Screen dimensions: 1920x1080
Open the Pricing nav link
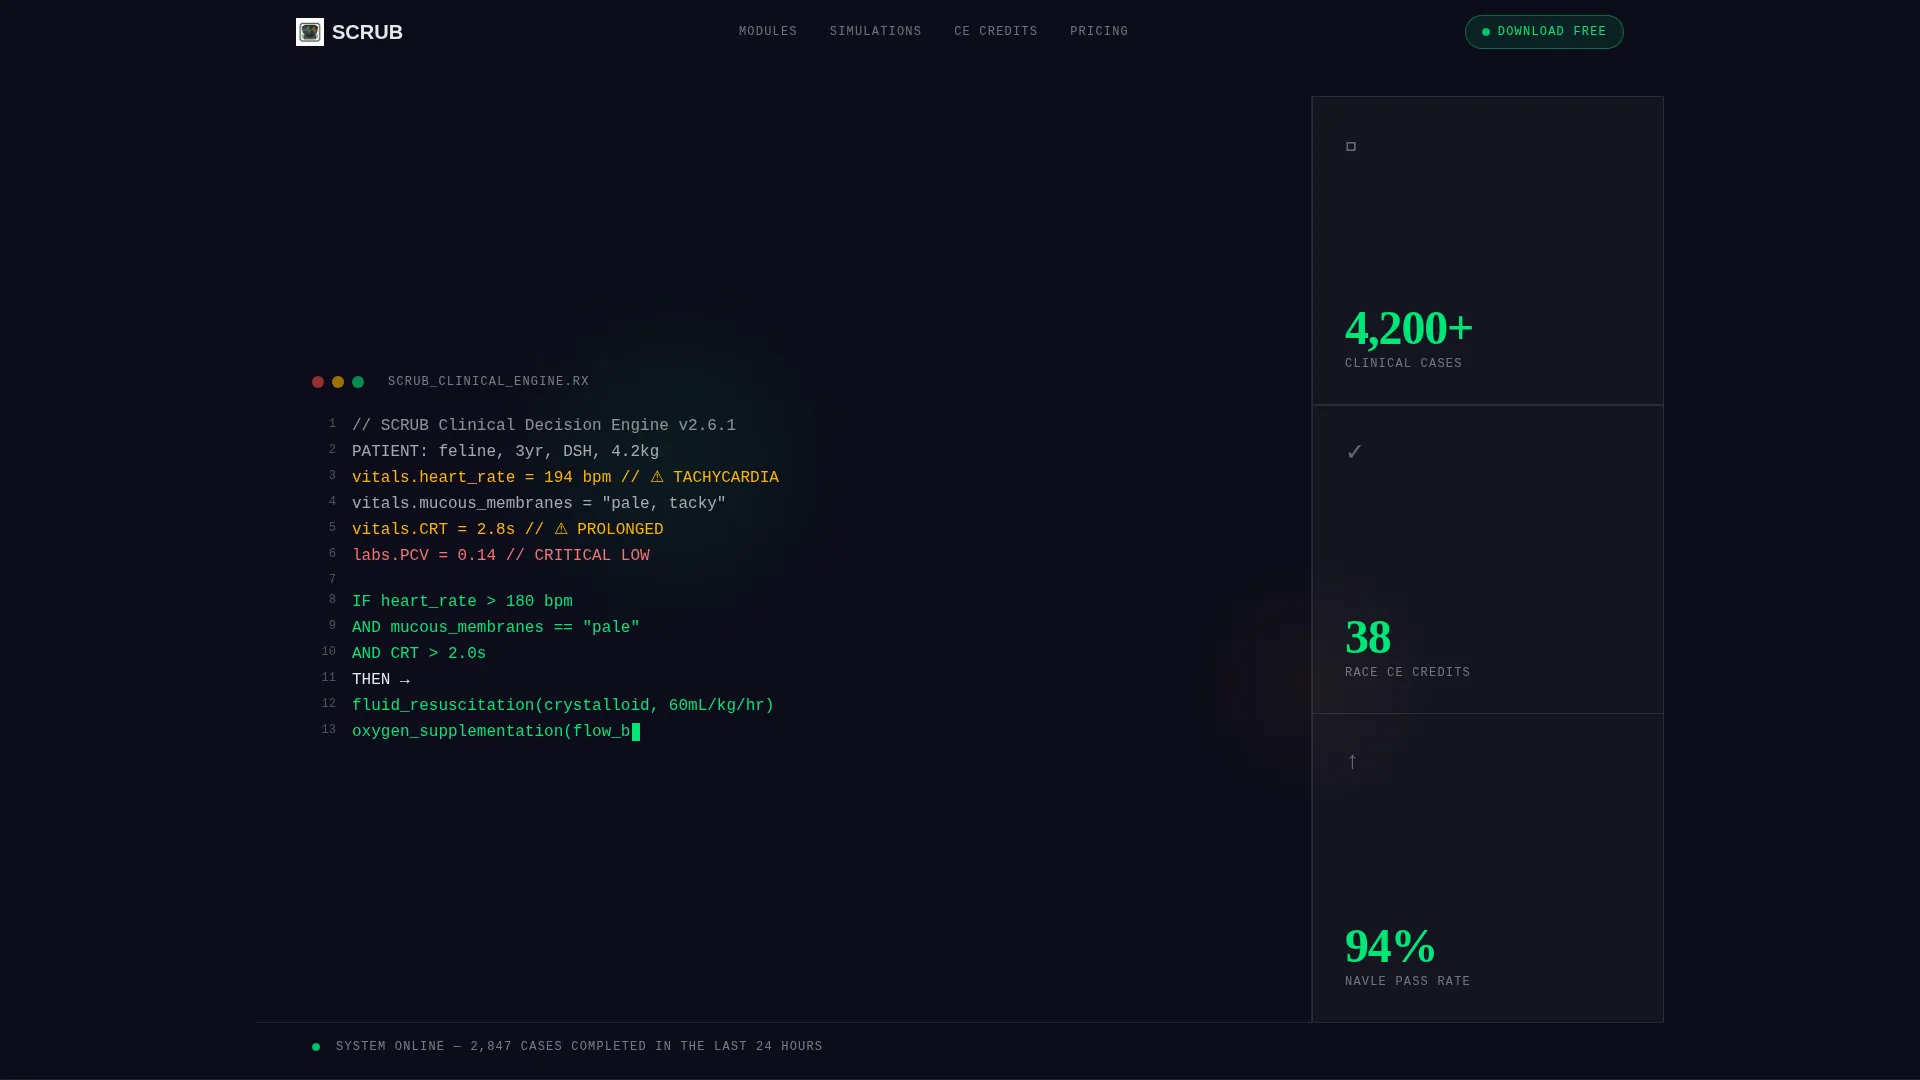(1099, 32)
